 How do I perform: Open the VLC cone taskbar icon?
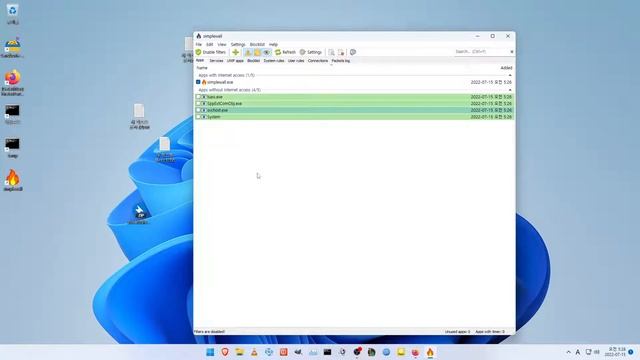click(254, 352)
